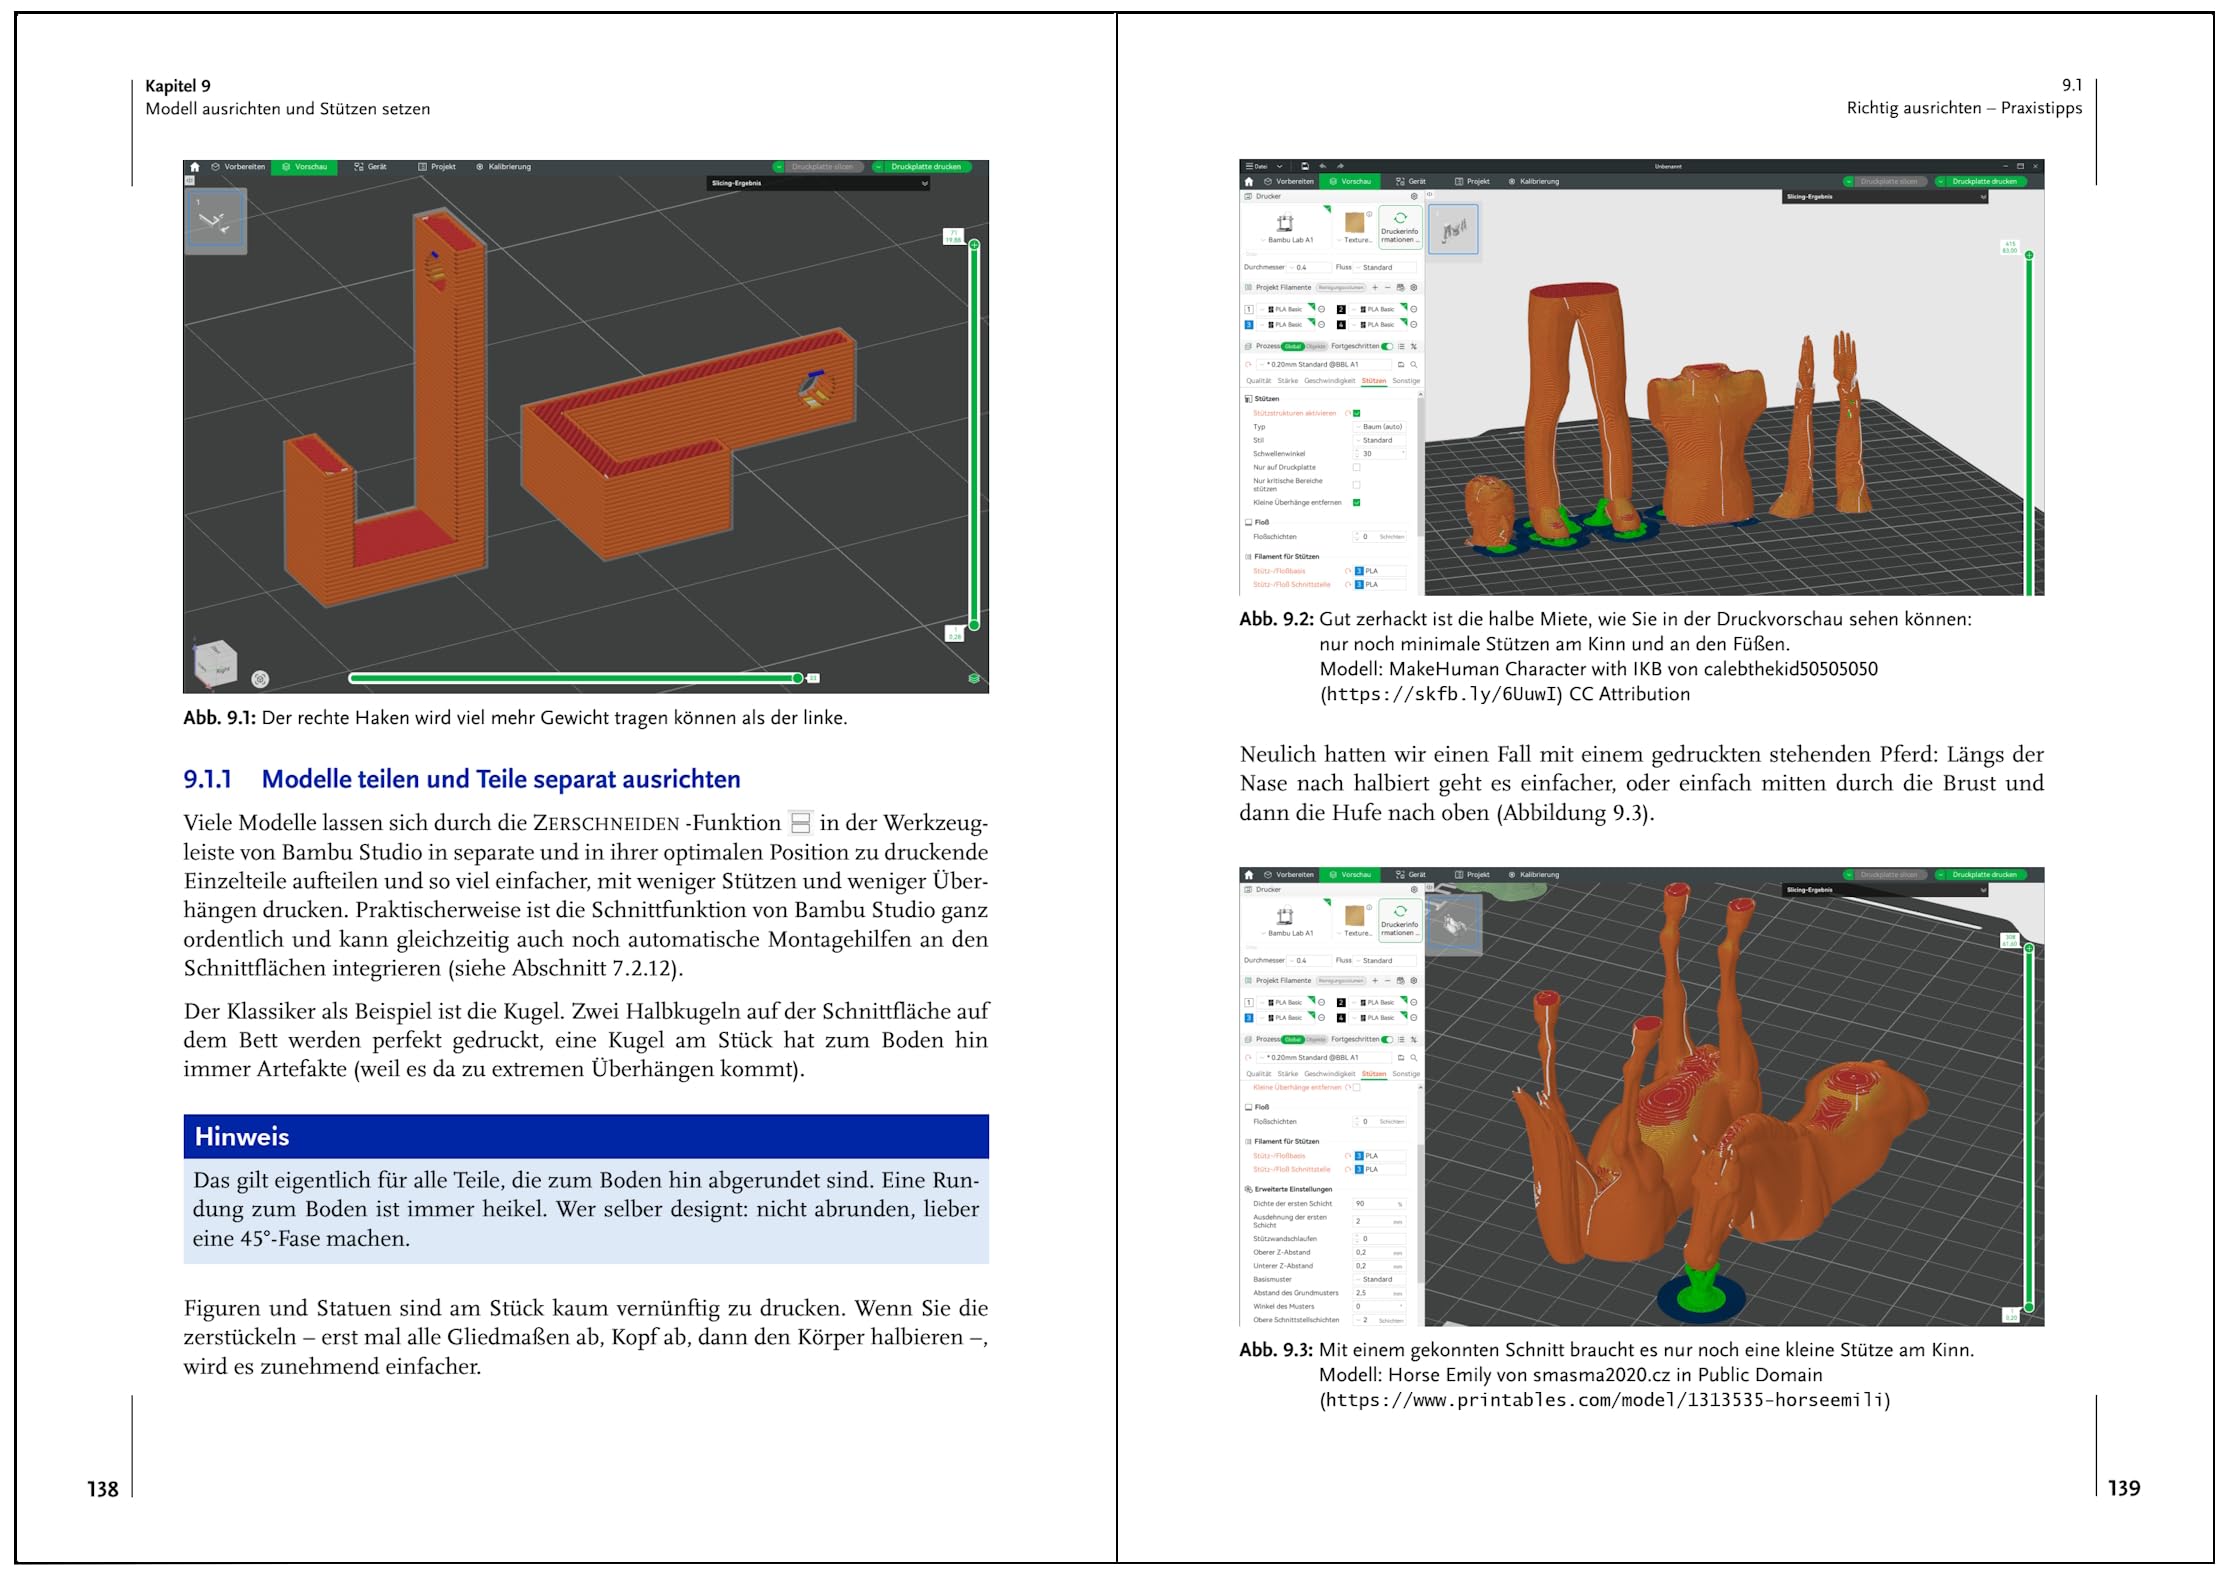Click the Druckplatte slicen button in Abb. 9.3

pyautogui.click(x=1883, y=875)
